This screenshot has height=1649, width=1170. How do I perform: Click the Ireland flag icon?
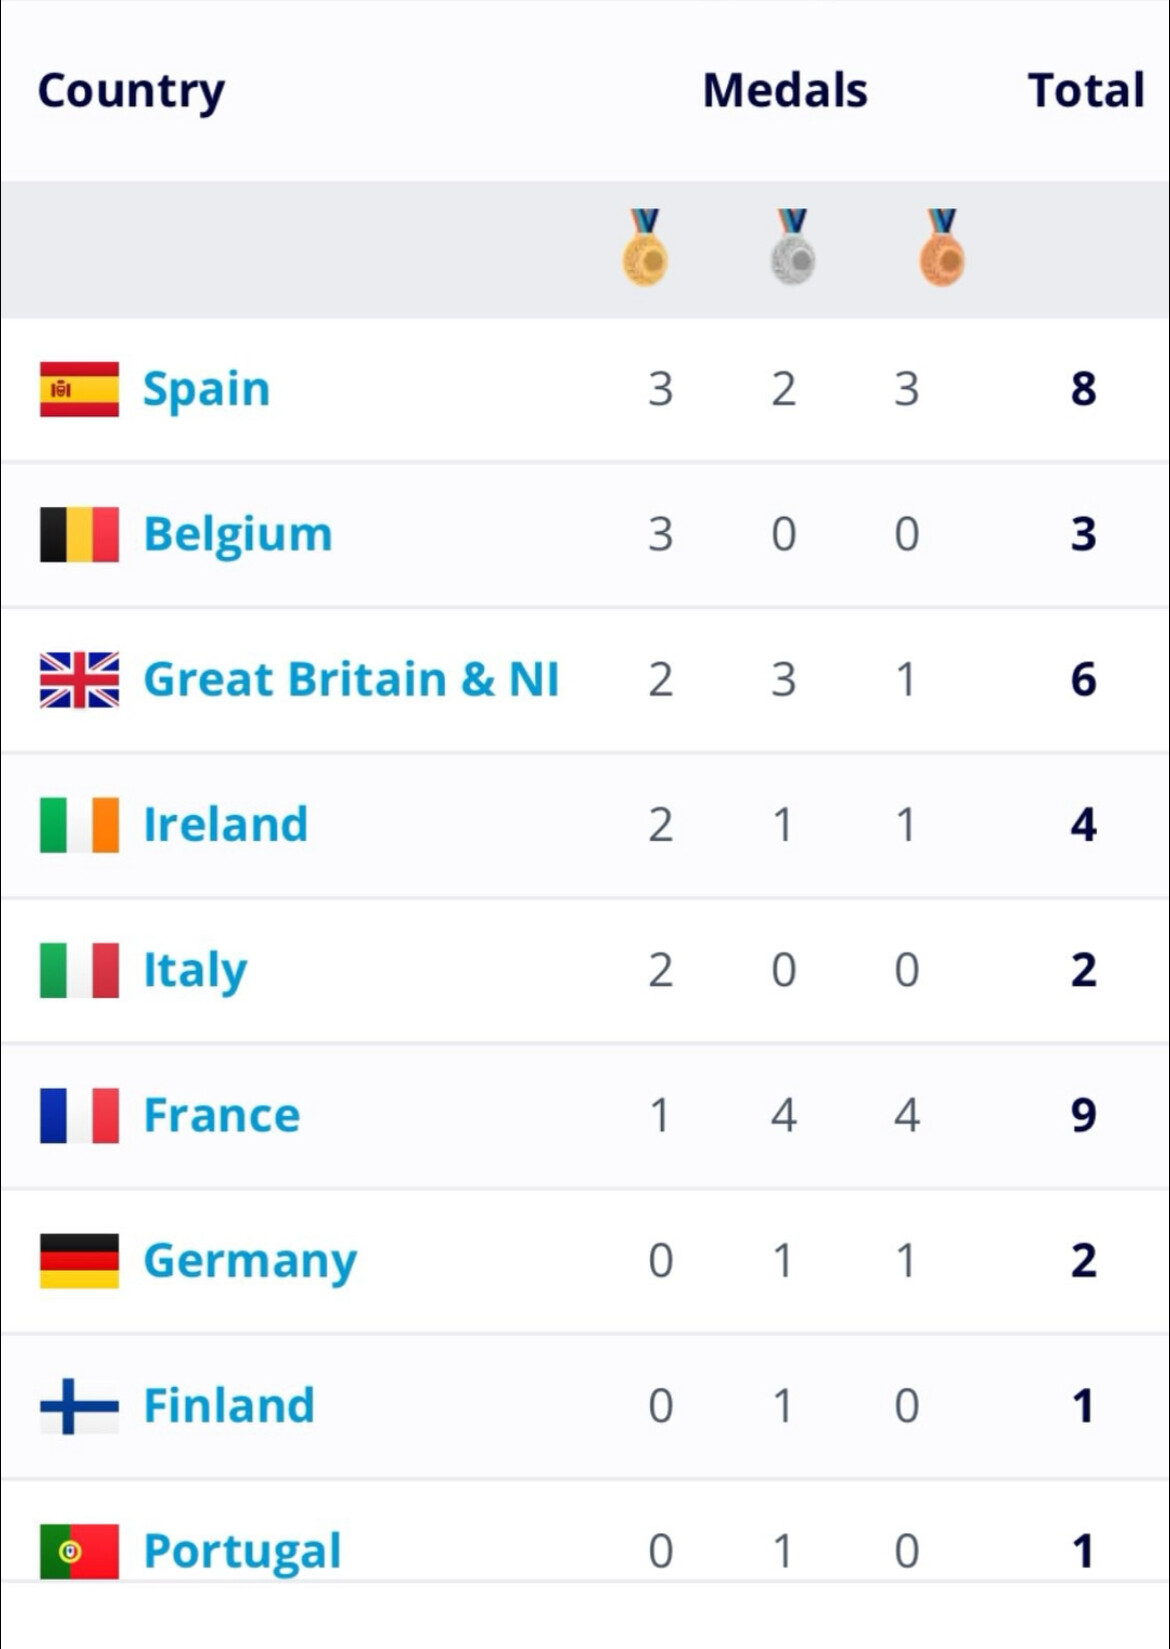tap(79, 825)
